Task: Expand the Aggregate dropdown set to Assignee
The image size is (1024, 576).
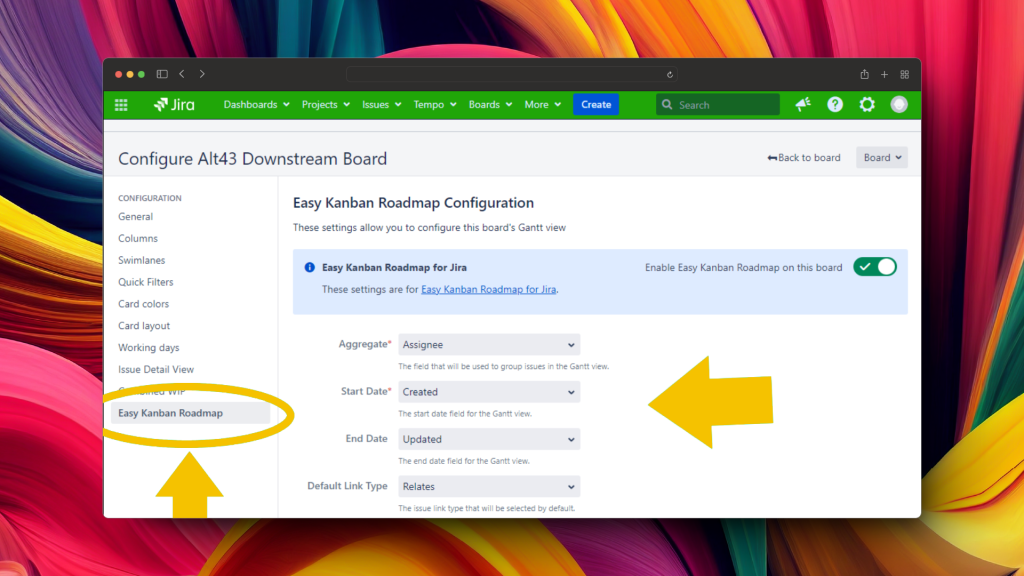Action: (489, 345)
